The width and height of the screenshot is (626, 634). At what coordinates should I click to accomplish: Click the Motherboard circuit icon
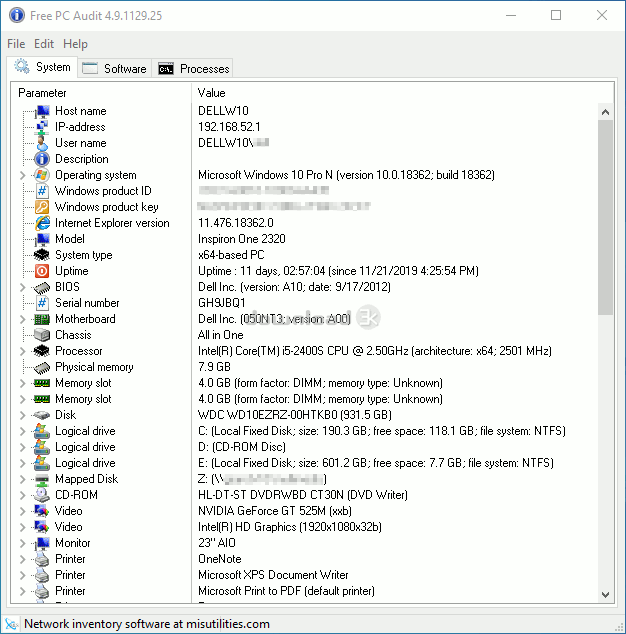pyautogui.click(x=42, y=319)
